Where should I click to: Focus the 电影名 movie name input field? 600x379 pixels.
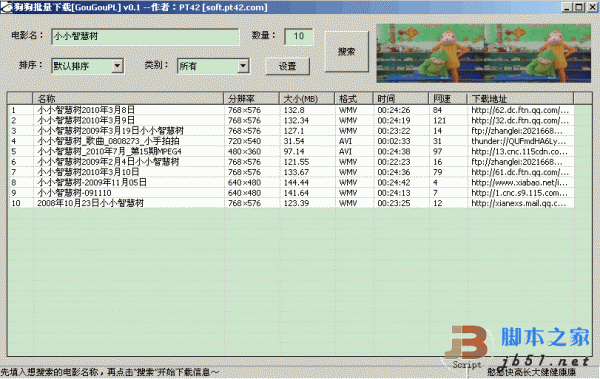(x=145, y=37)
